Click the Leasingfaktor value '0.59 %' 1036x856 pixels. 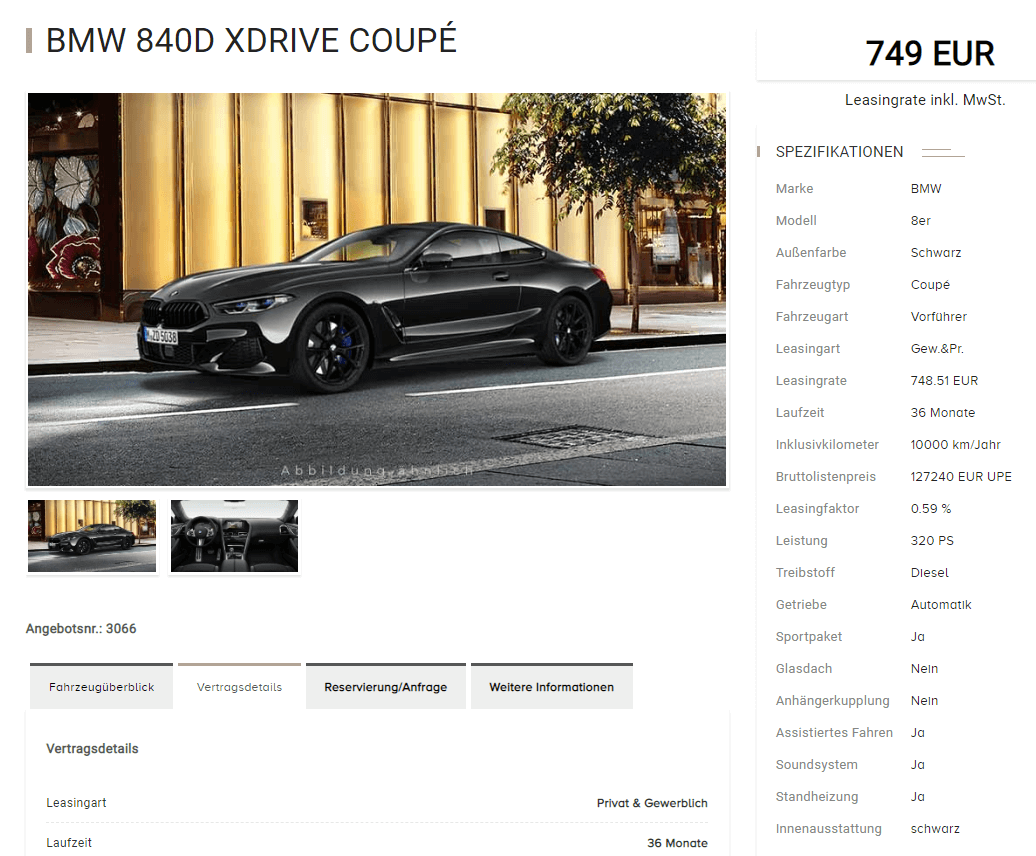pos(931,509)
